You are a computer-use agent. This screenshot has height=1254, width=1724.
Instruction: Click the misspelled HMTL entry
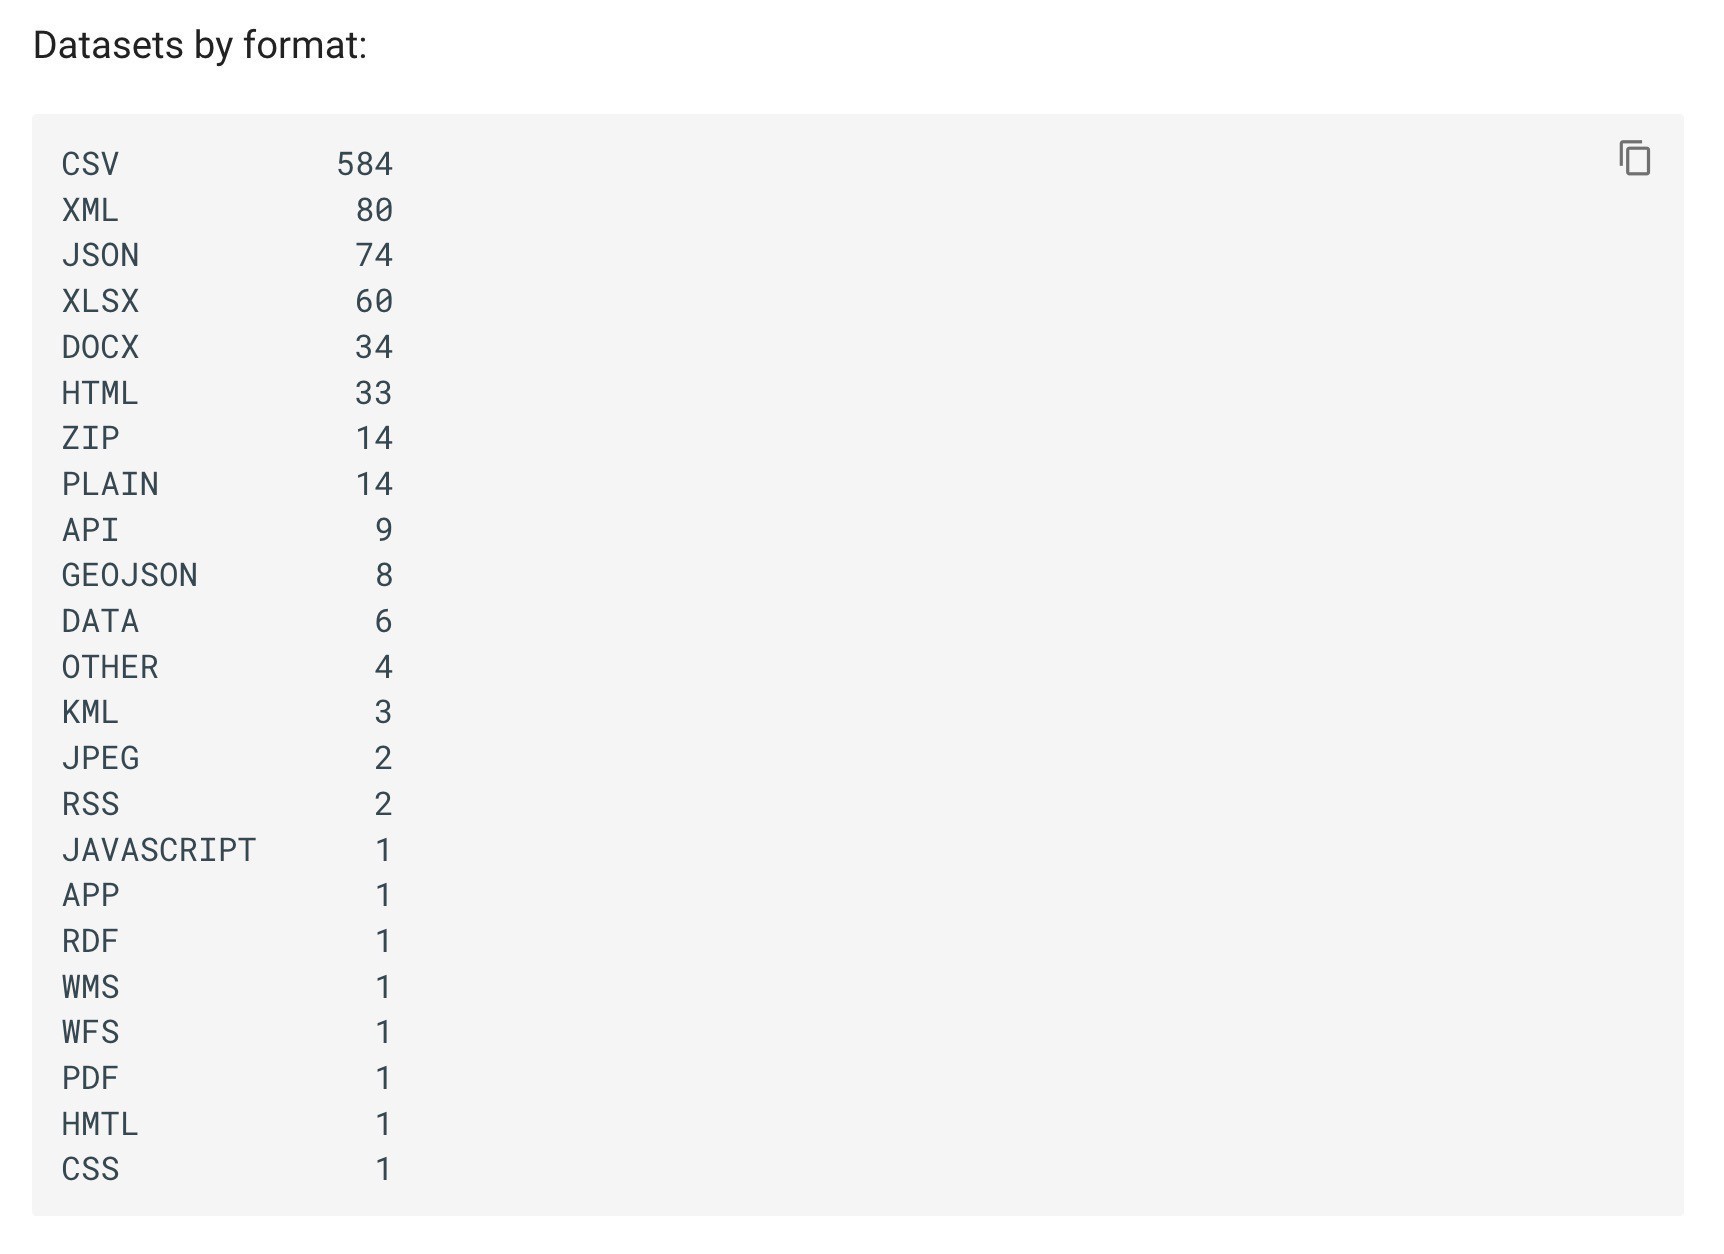tap(100, 1124)
